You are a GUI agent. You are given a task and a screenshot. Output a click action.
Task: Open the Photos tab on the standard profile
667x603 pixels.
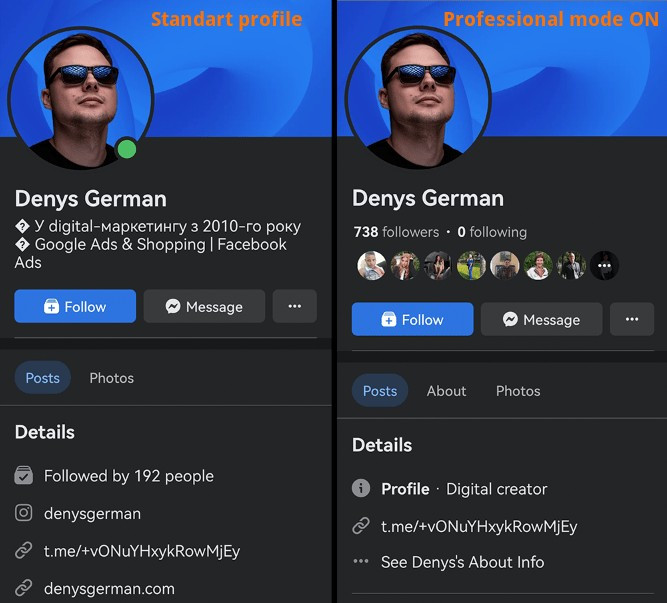click(111, 378)
